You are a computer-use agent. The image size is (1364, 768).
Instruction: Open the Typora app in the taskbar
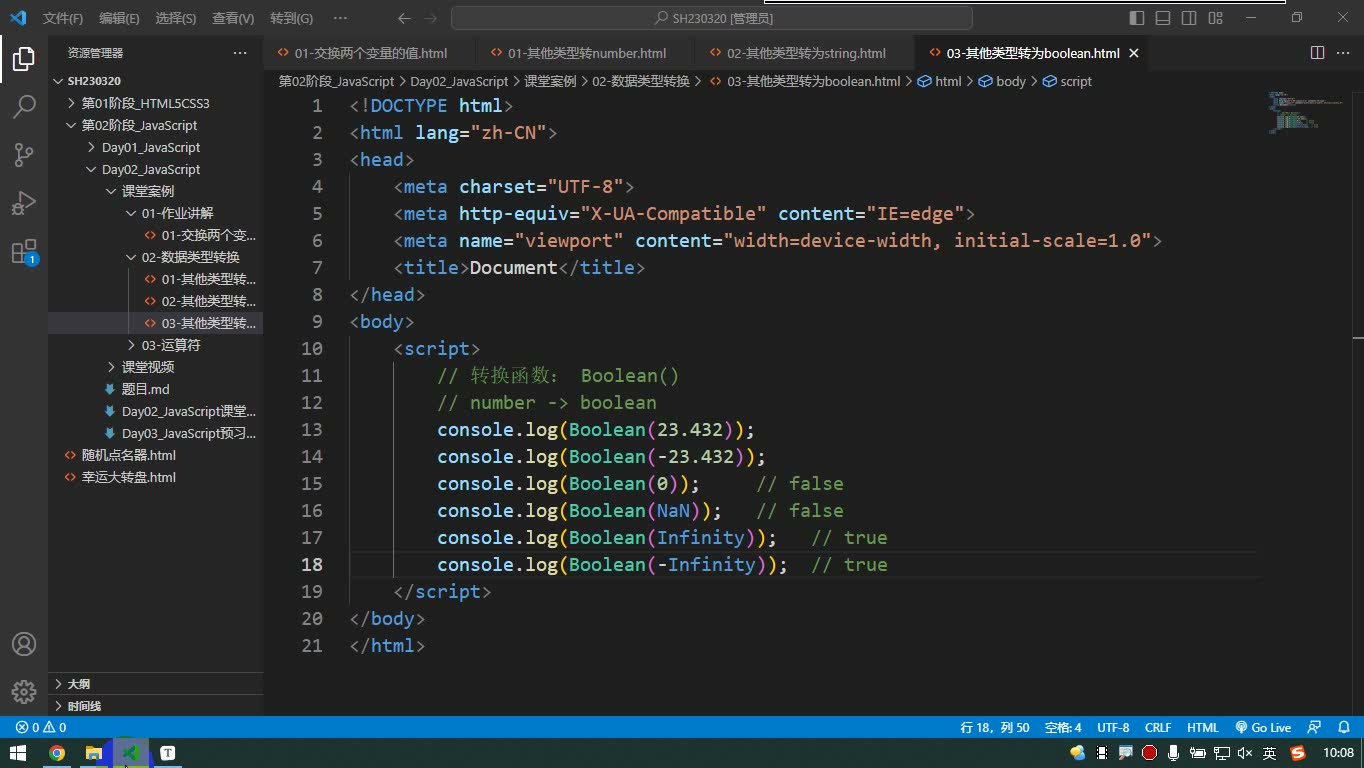(167, 753)
